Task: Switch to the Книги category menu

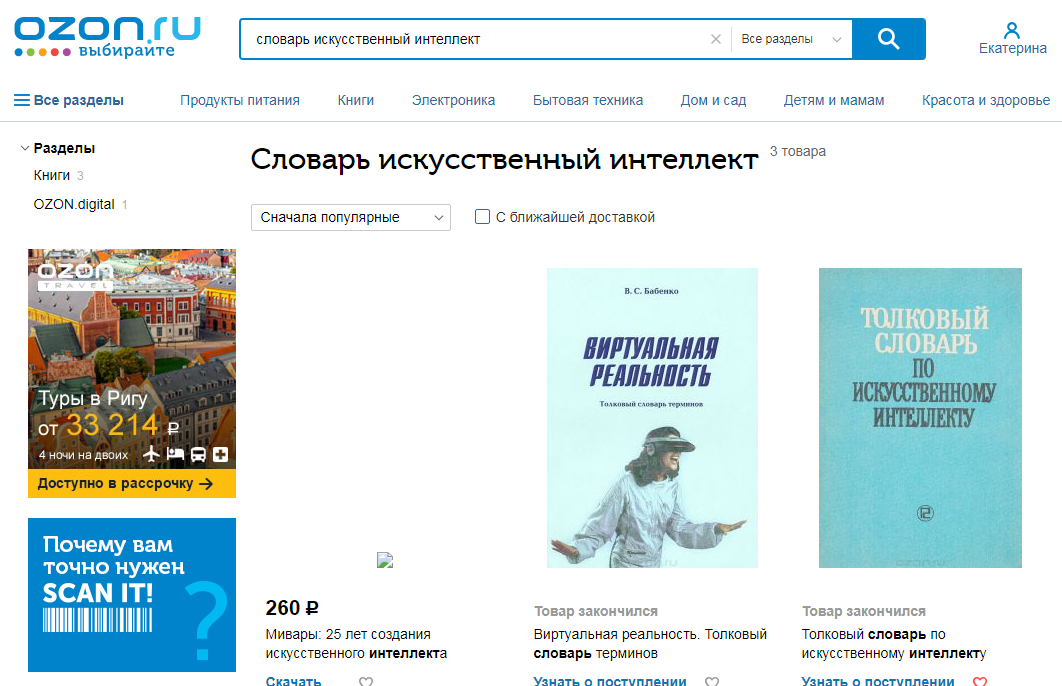Action: (355, 100)
